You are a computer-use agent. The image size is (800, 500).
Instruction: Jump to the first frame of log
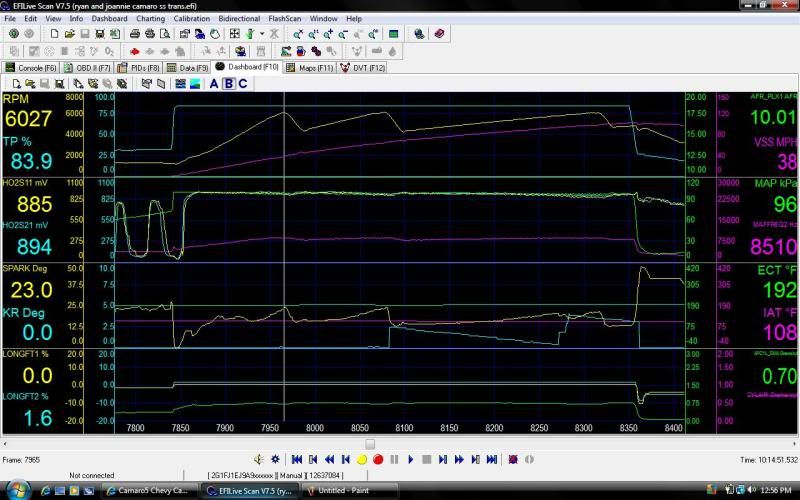[297, 459]
